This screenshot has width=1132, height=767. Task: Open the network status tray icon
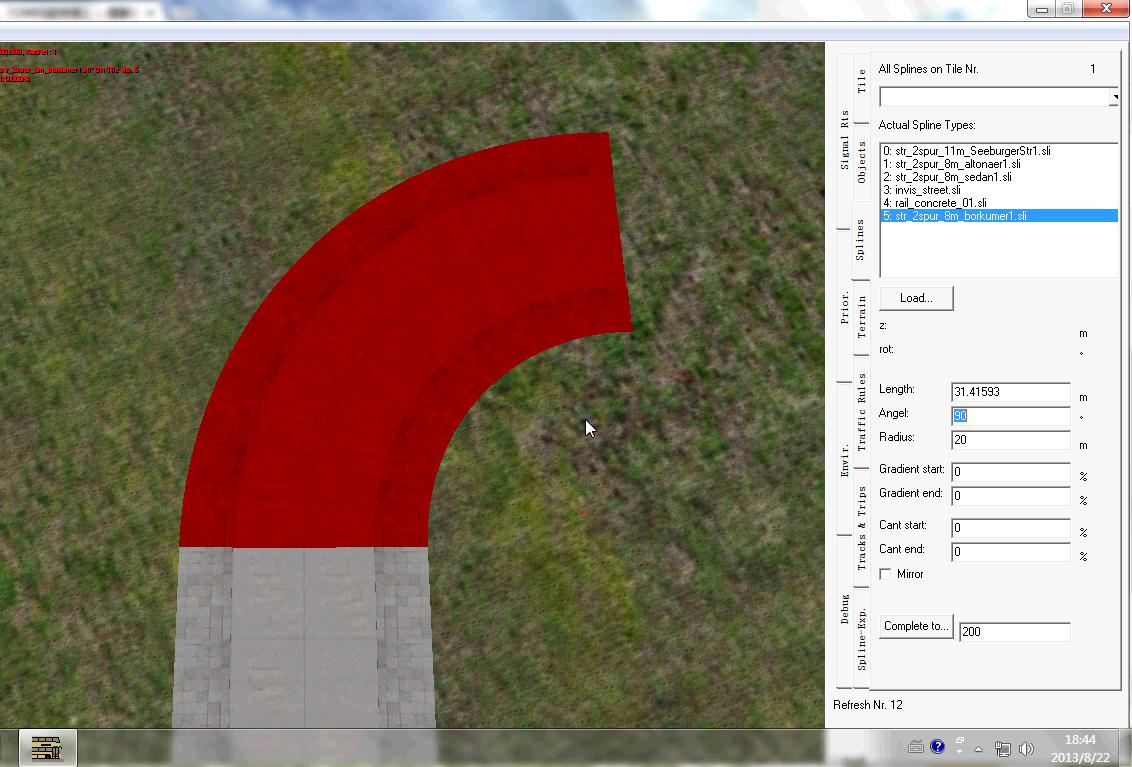1002,748
